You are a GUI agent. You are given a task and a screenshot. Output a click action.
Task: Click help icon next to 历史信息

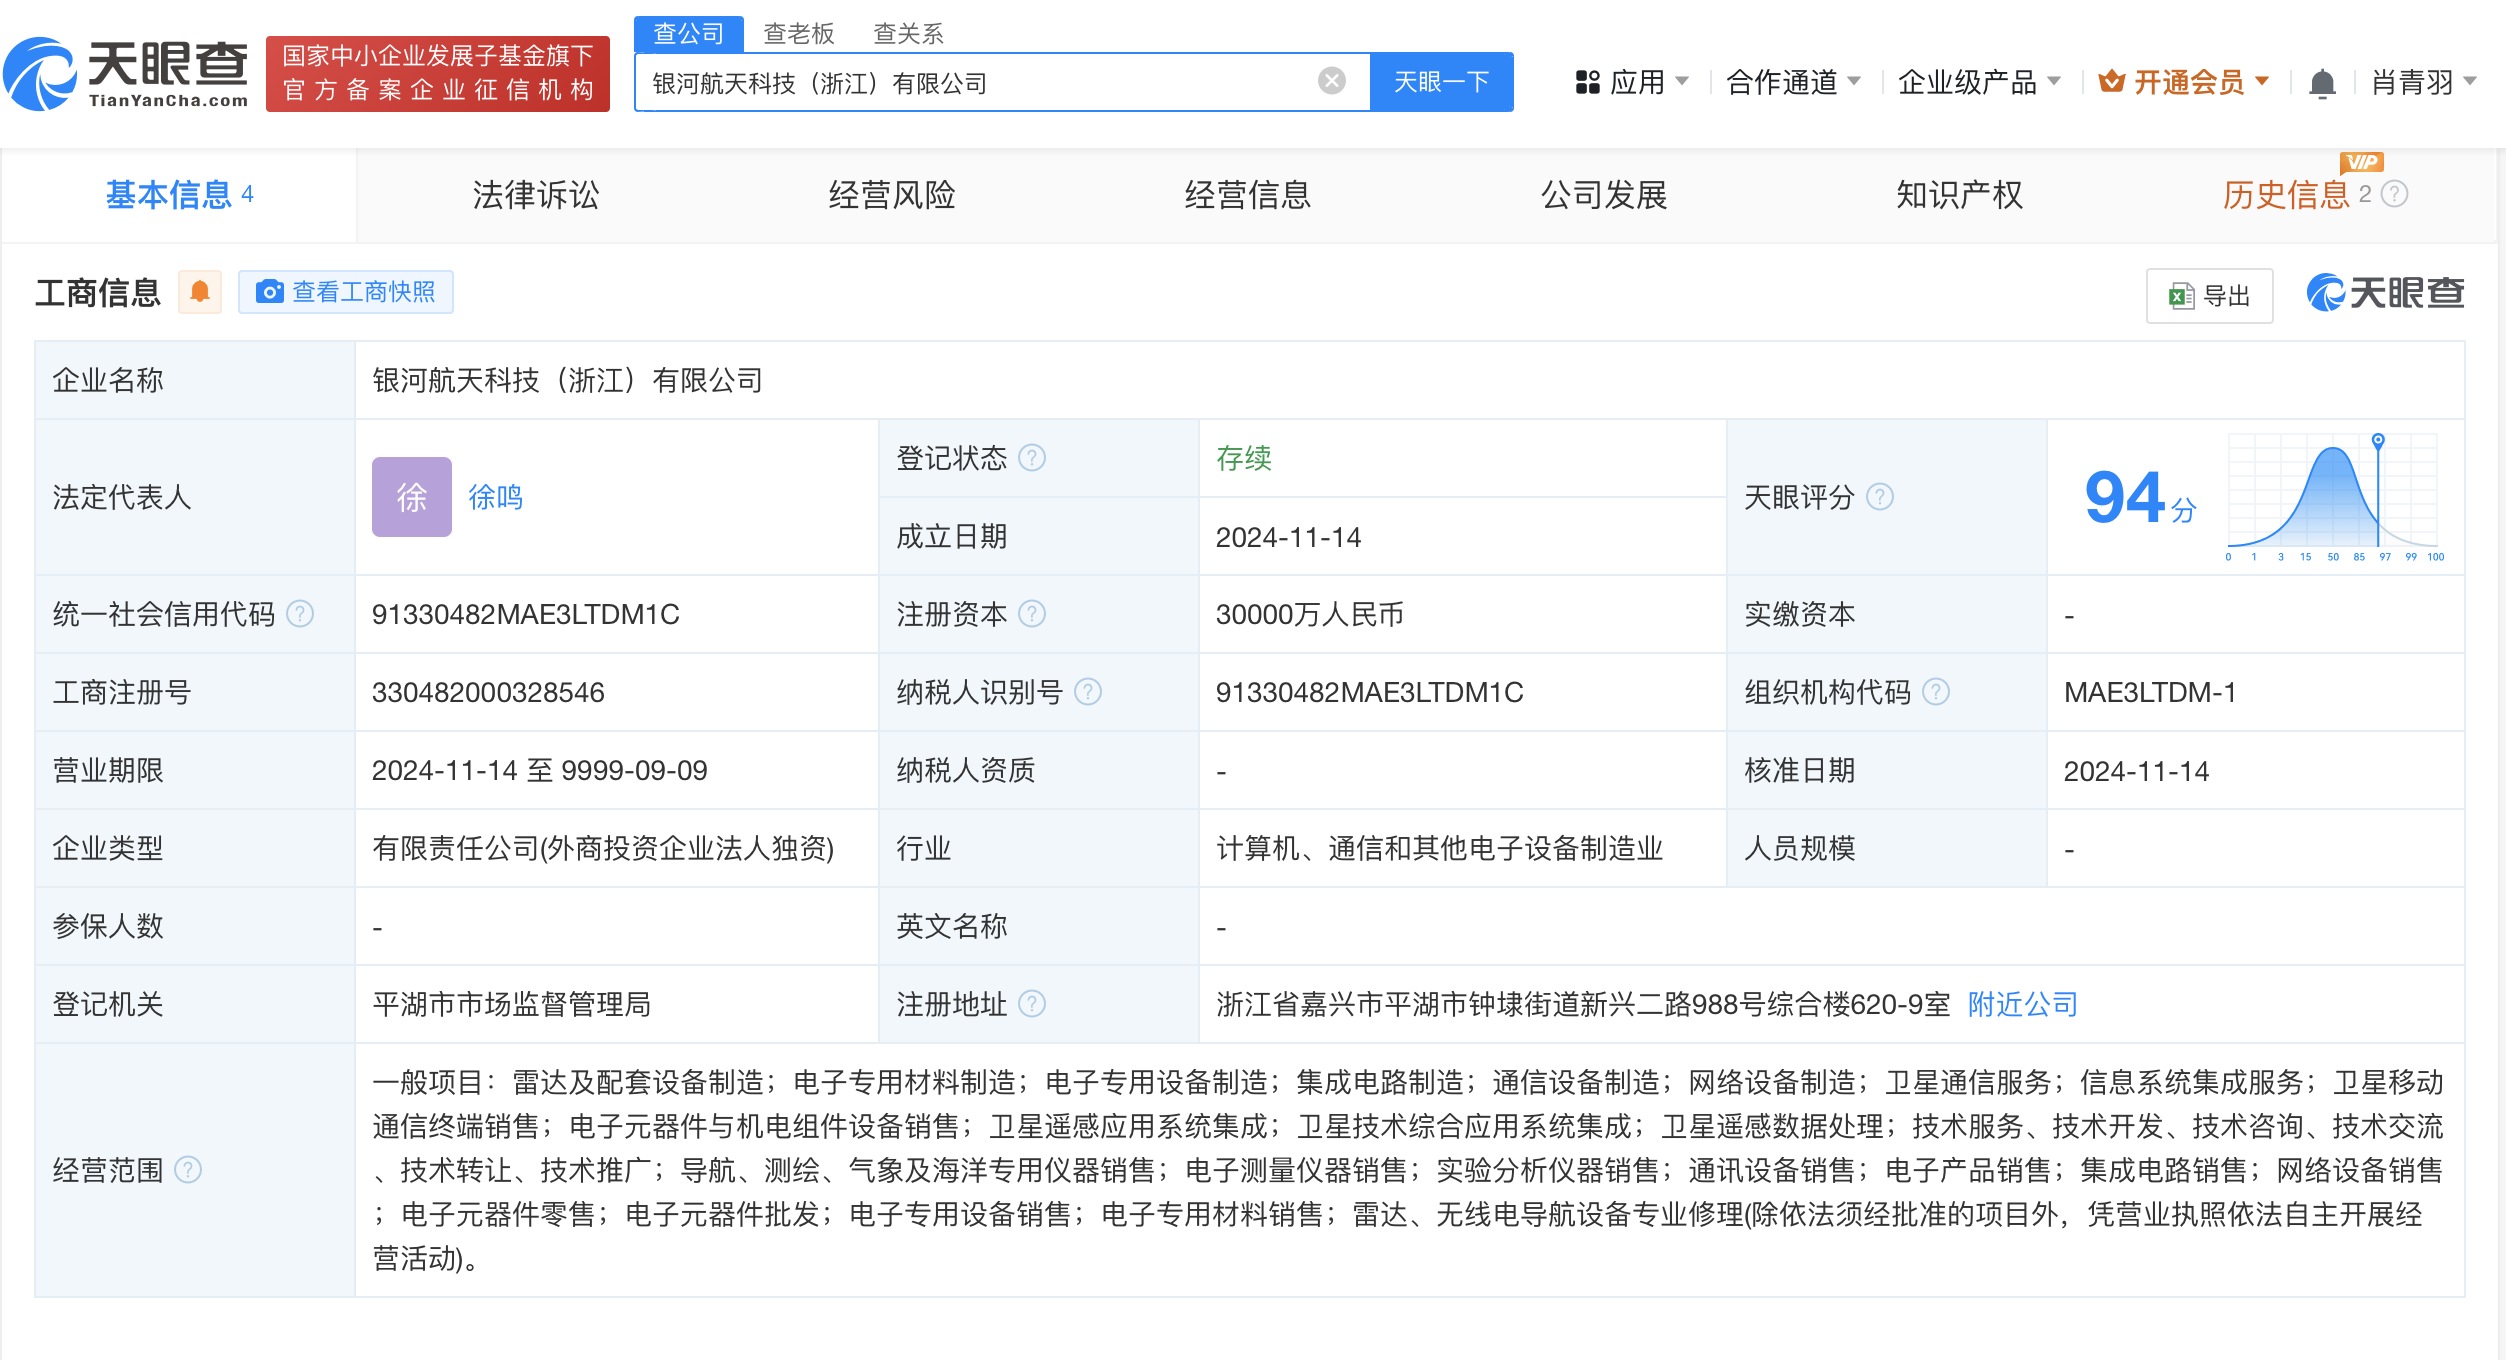pos(2394,194)
